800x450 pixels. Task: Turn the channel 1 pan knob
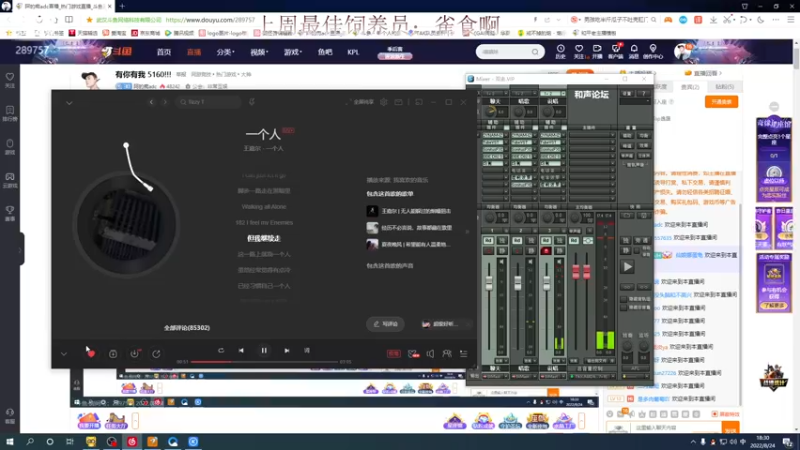click(x=490, y=111)
